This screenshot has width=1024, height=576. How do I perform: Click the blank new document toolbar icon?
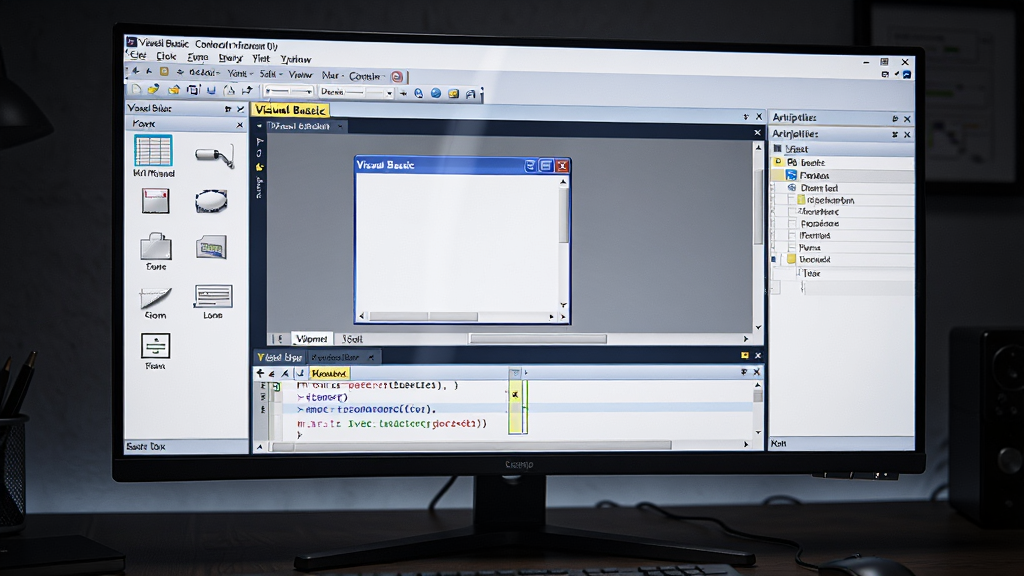(x=136, y=89)
